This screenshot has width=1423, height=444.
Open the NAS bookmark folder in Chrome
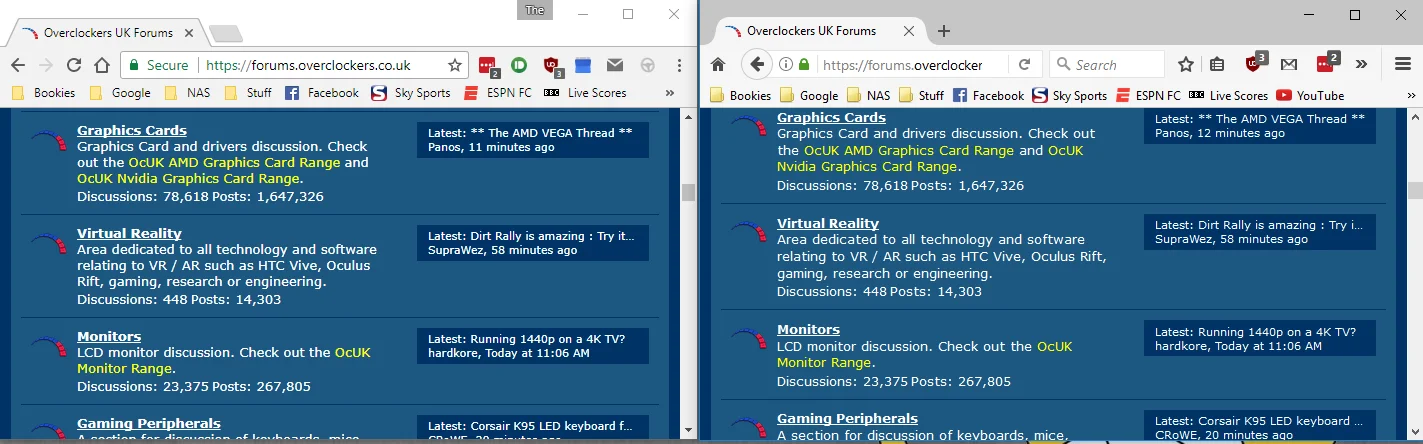coord(187,93)
